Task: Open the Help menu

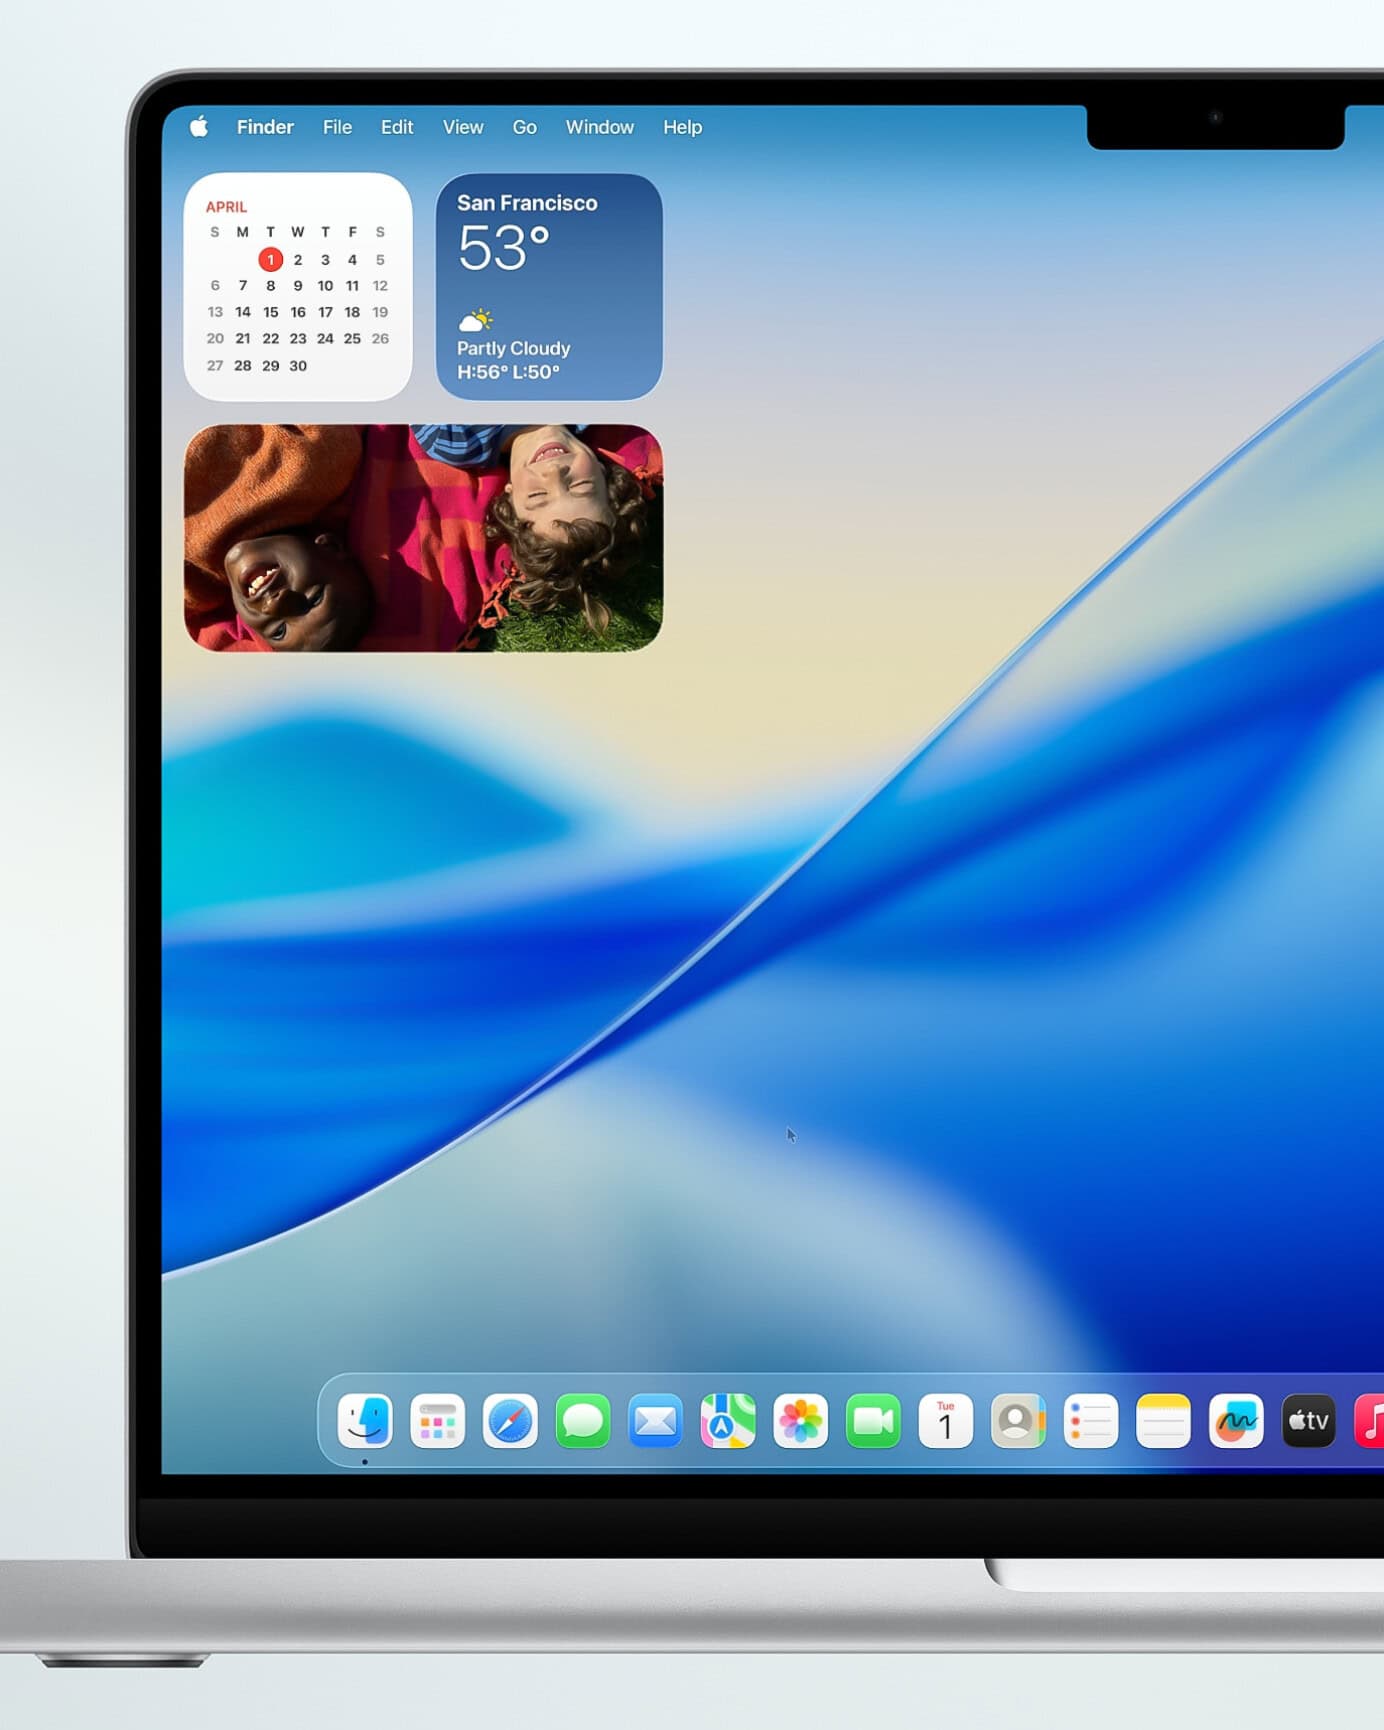Action: point(682,127)
